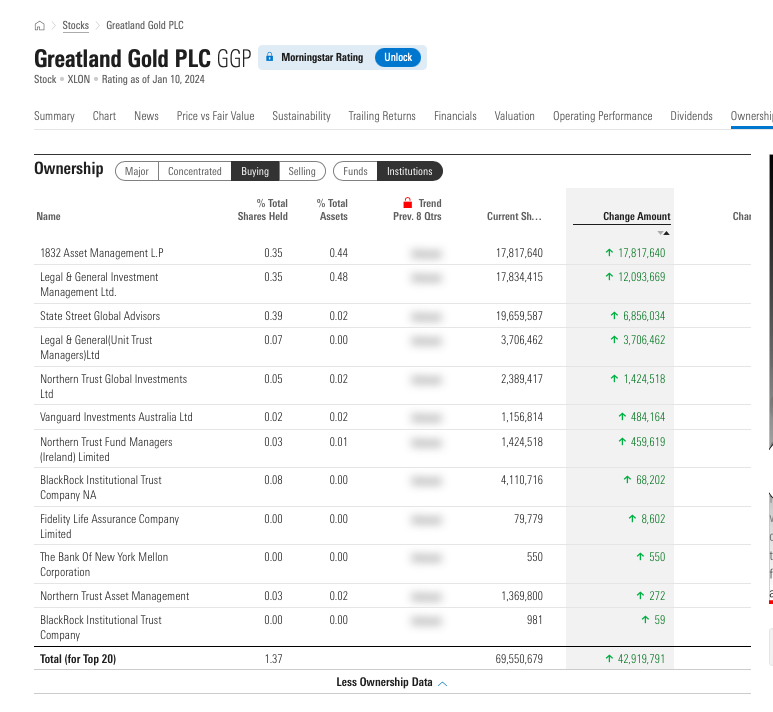Screen dimensions: 773x712
Task: Click the Greatland Gold PLC breadcrumb
Action: click(x=145, y=25)
